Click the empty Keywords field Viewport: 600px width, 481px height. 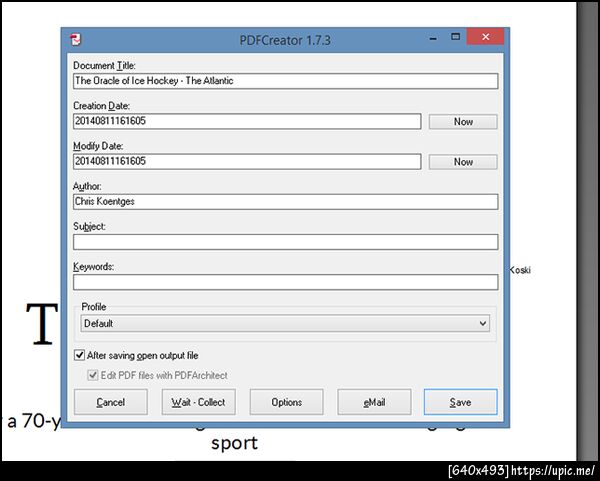pyautogui.click(x=285, y=282)
